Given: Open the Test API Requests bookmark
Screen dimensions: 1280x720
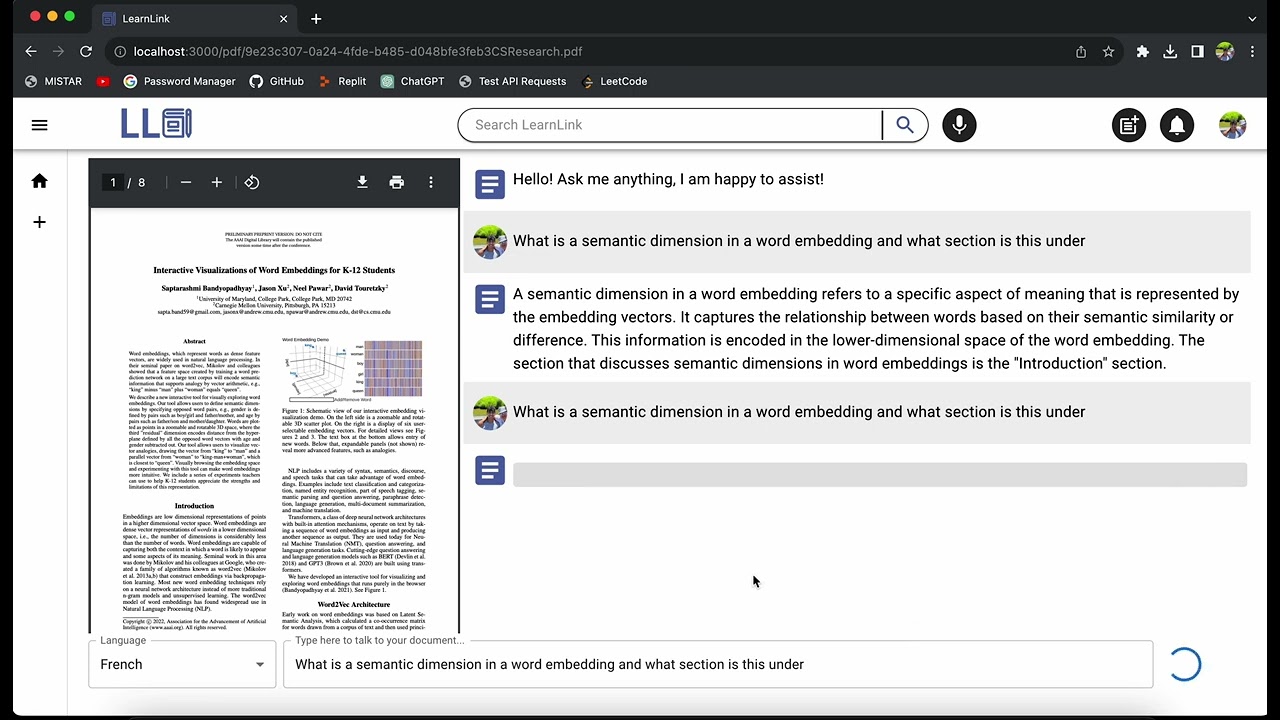Looking at the screenshot, I should [x=512, y=81].
